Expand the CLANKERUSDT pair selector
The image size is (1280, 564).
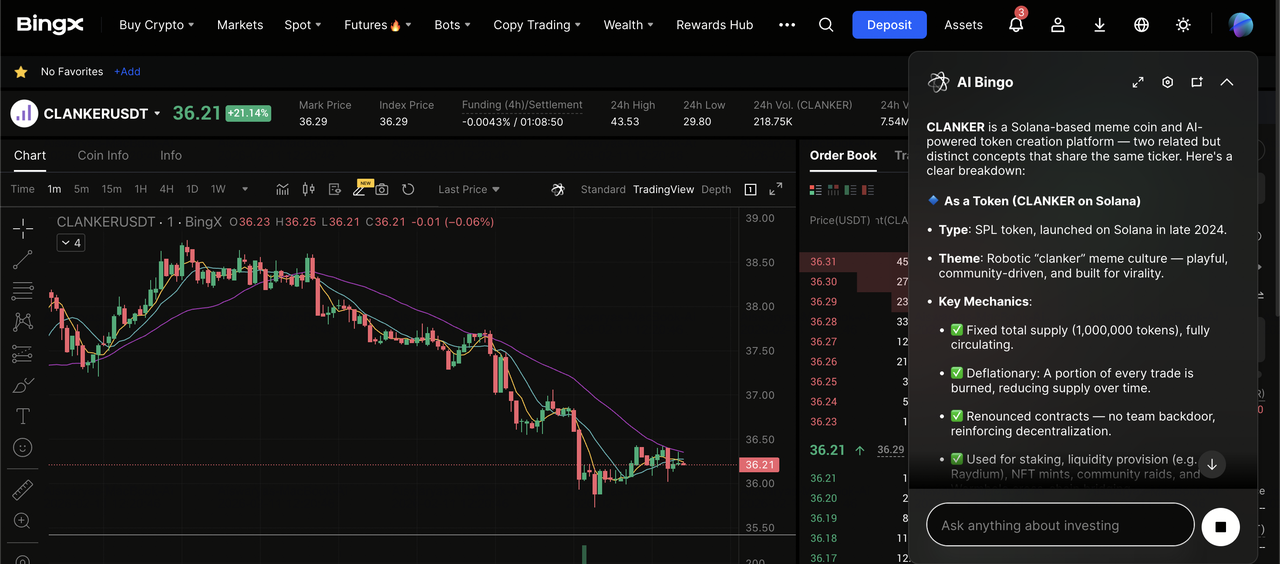(x=157, y=114)
